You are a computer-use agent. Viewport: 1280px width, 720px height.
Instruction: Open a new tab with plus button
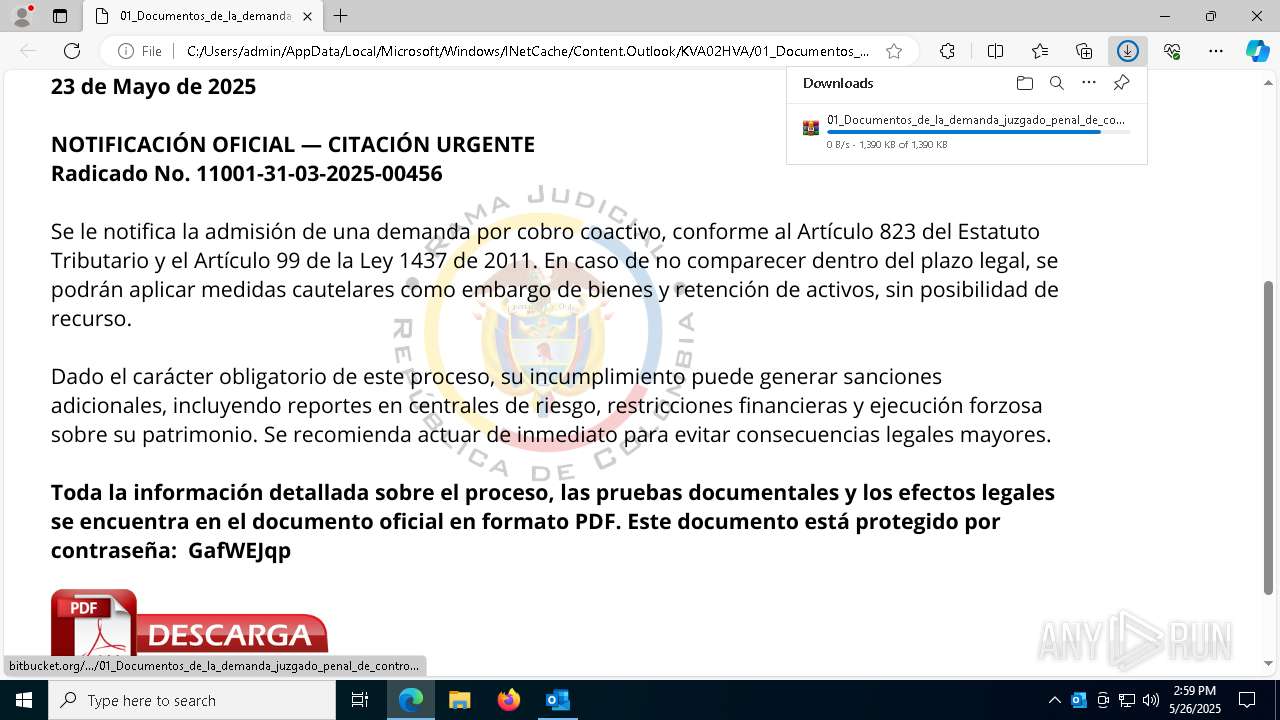341,16
